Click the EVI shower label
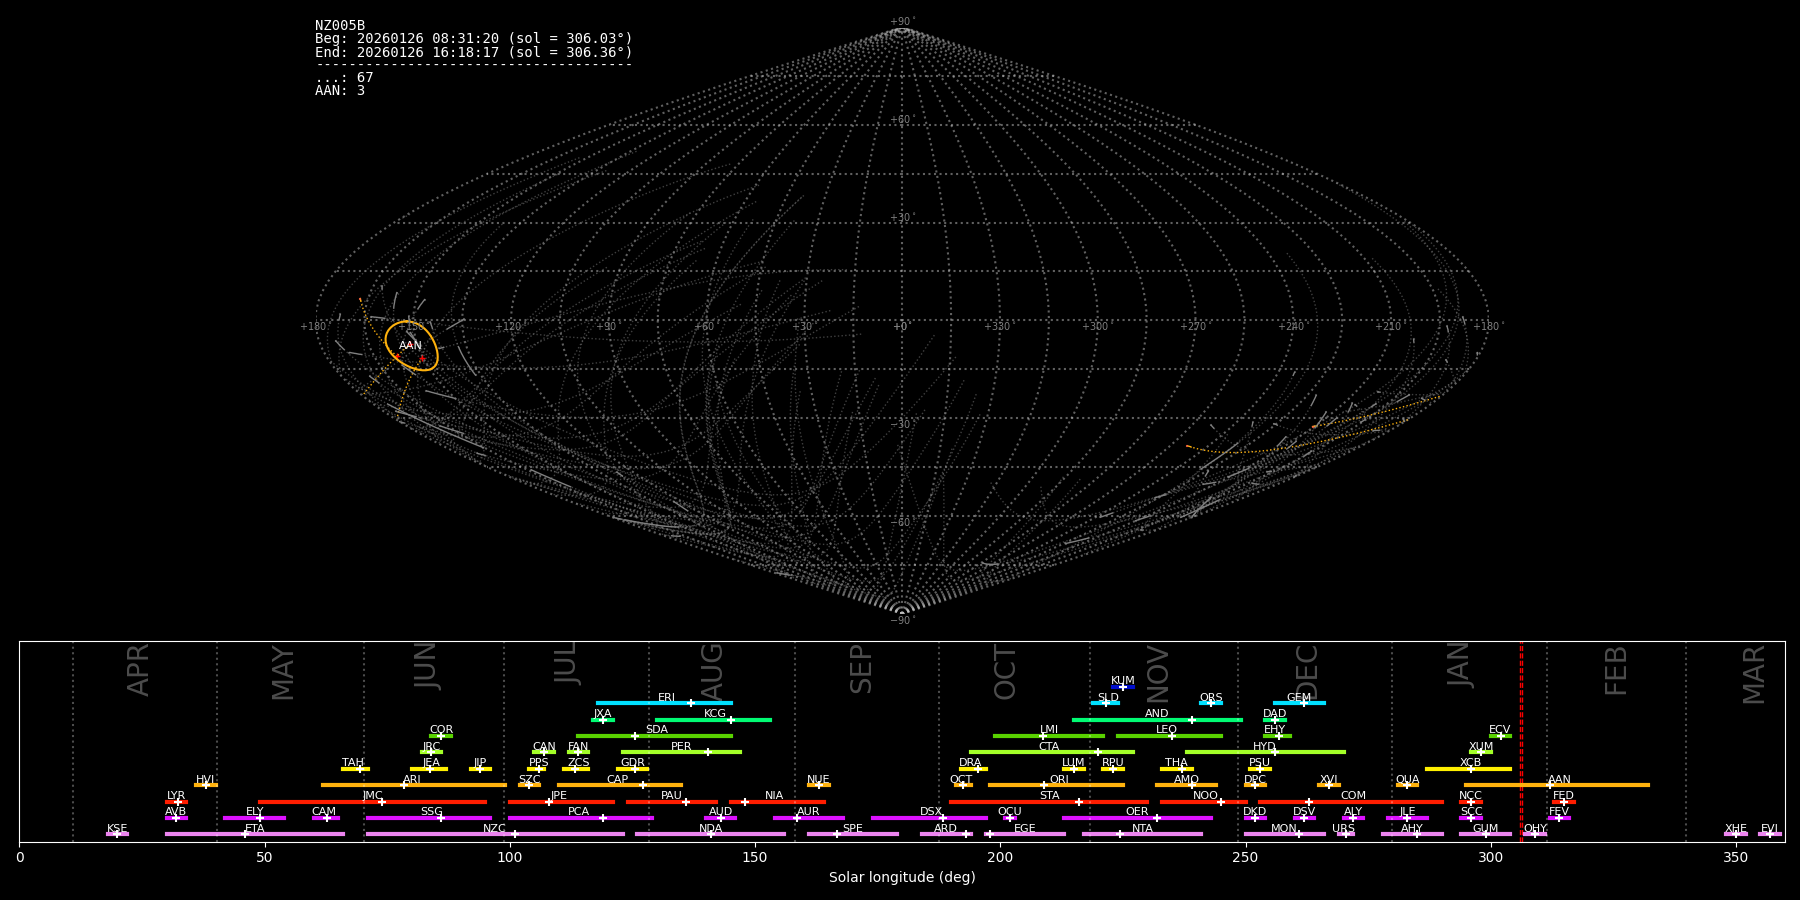Image resolution: width=1800 pixels, height=900 pixels. (x=1769, y=829)
